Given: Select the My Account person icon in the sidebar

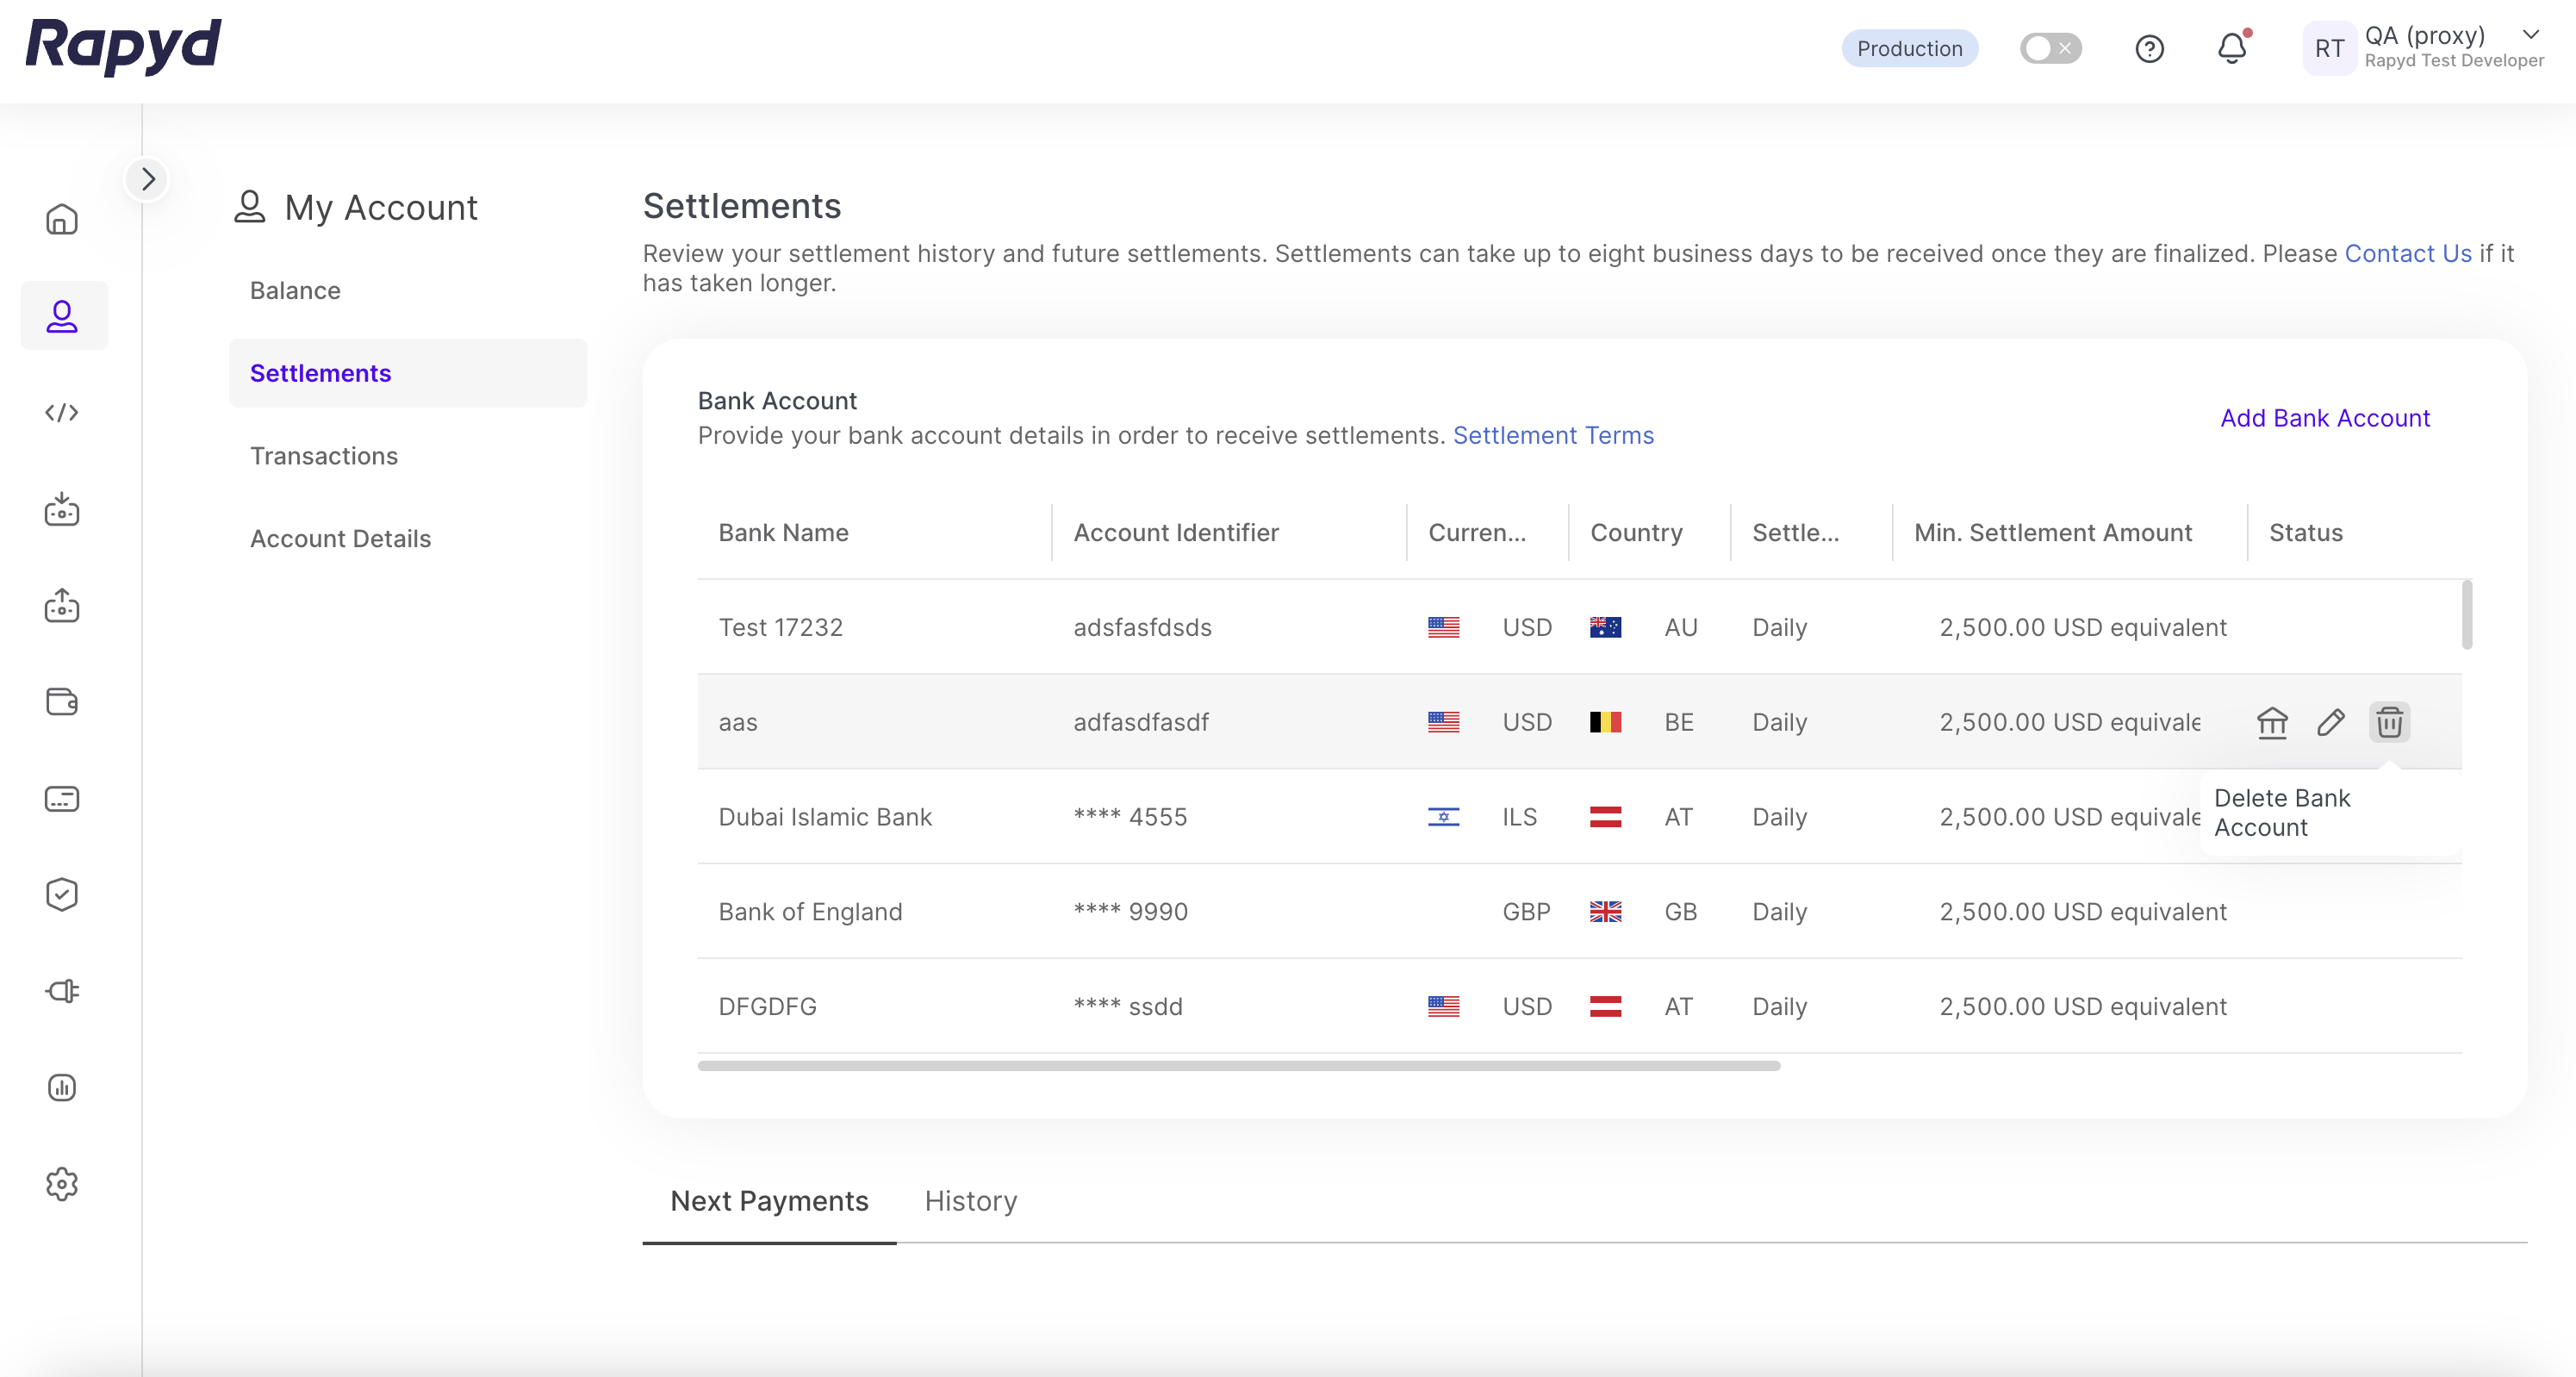Looking at the screenshot, I should pyautogui.click(x=62, y=316).
